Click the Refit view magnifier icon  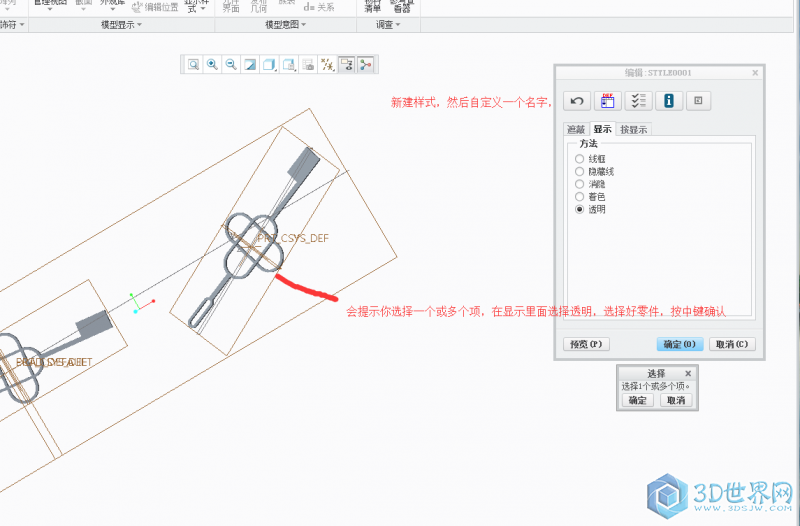pyautogui.click(x=193, y=64)
